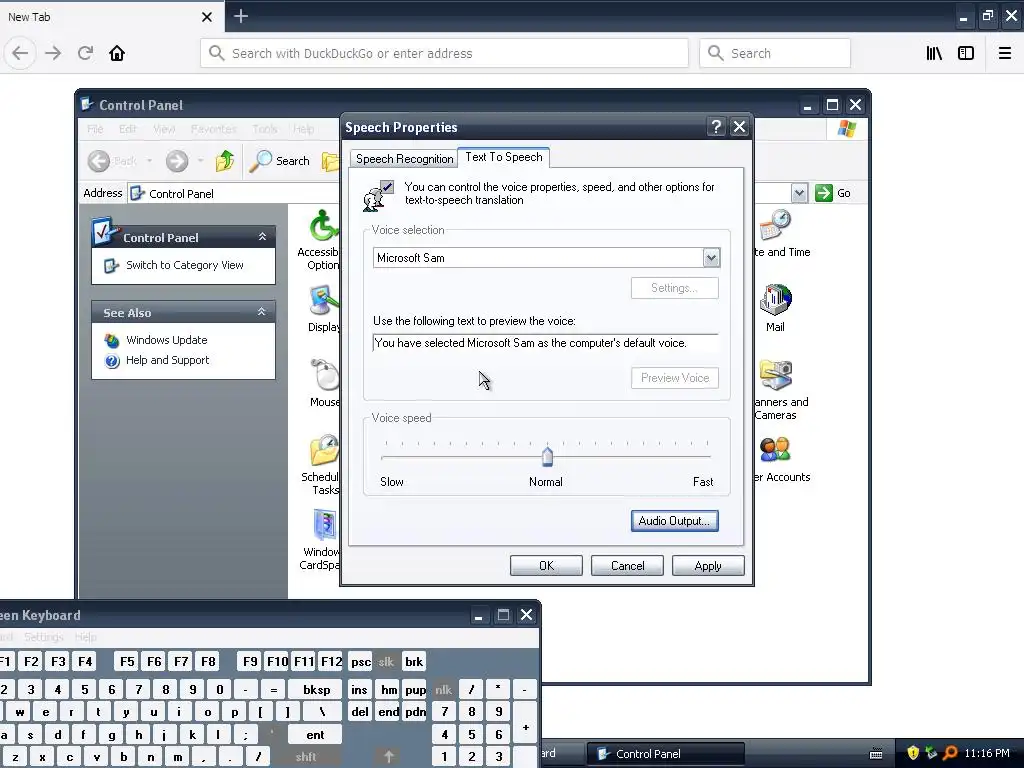Select the Text To Speech tab
1024x768 pixels.
tap(504, 157)
